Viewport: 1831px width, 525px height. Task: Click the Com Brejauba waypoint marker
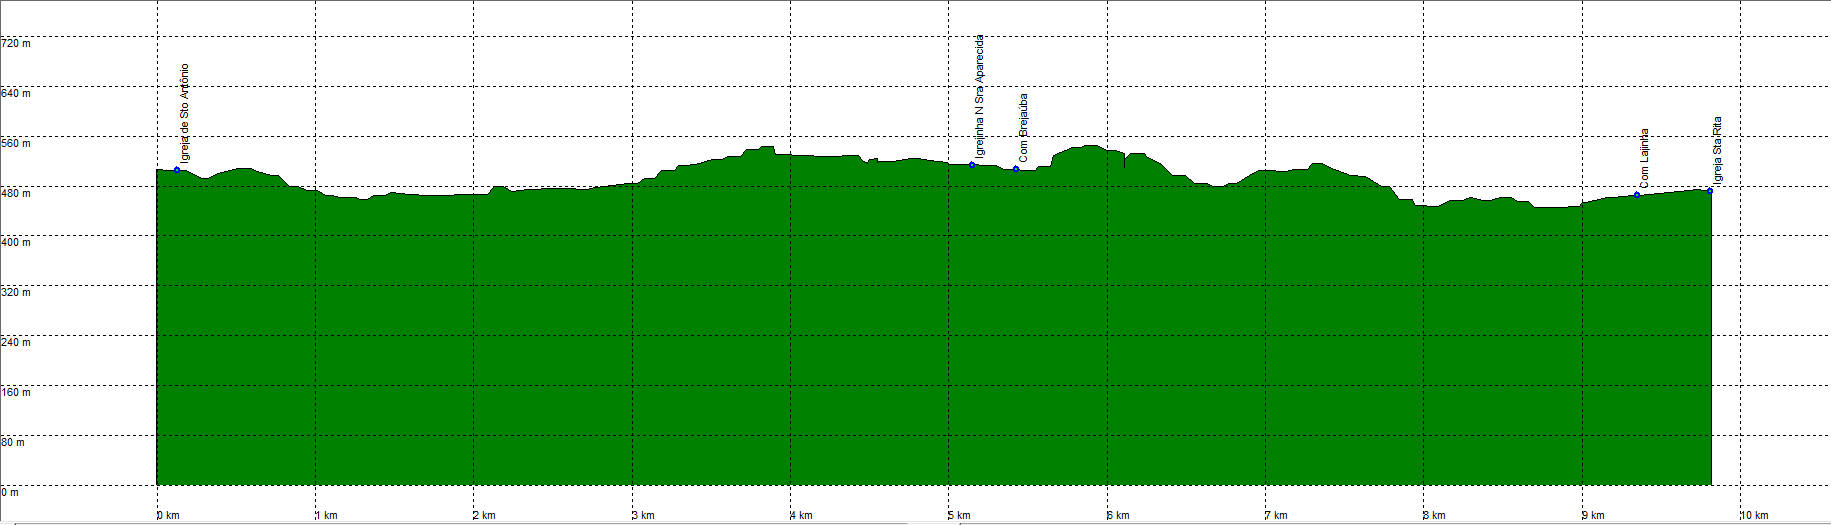pyautogui.click(x=1016, y=169)
